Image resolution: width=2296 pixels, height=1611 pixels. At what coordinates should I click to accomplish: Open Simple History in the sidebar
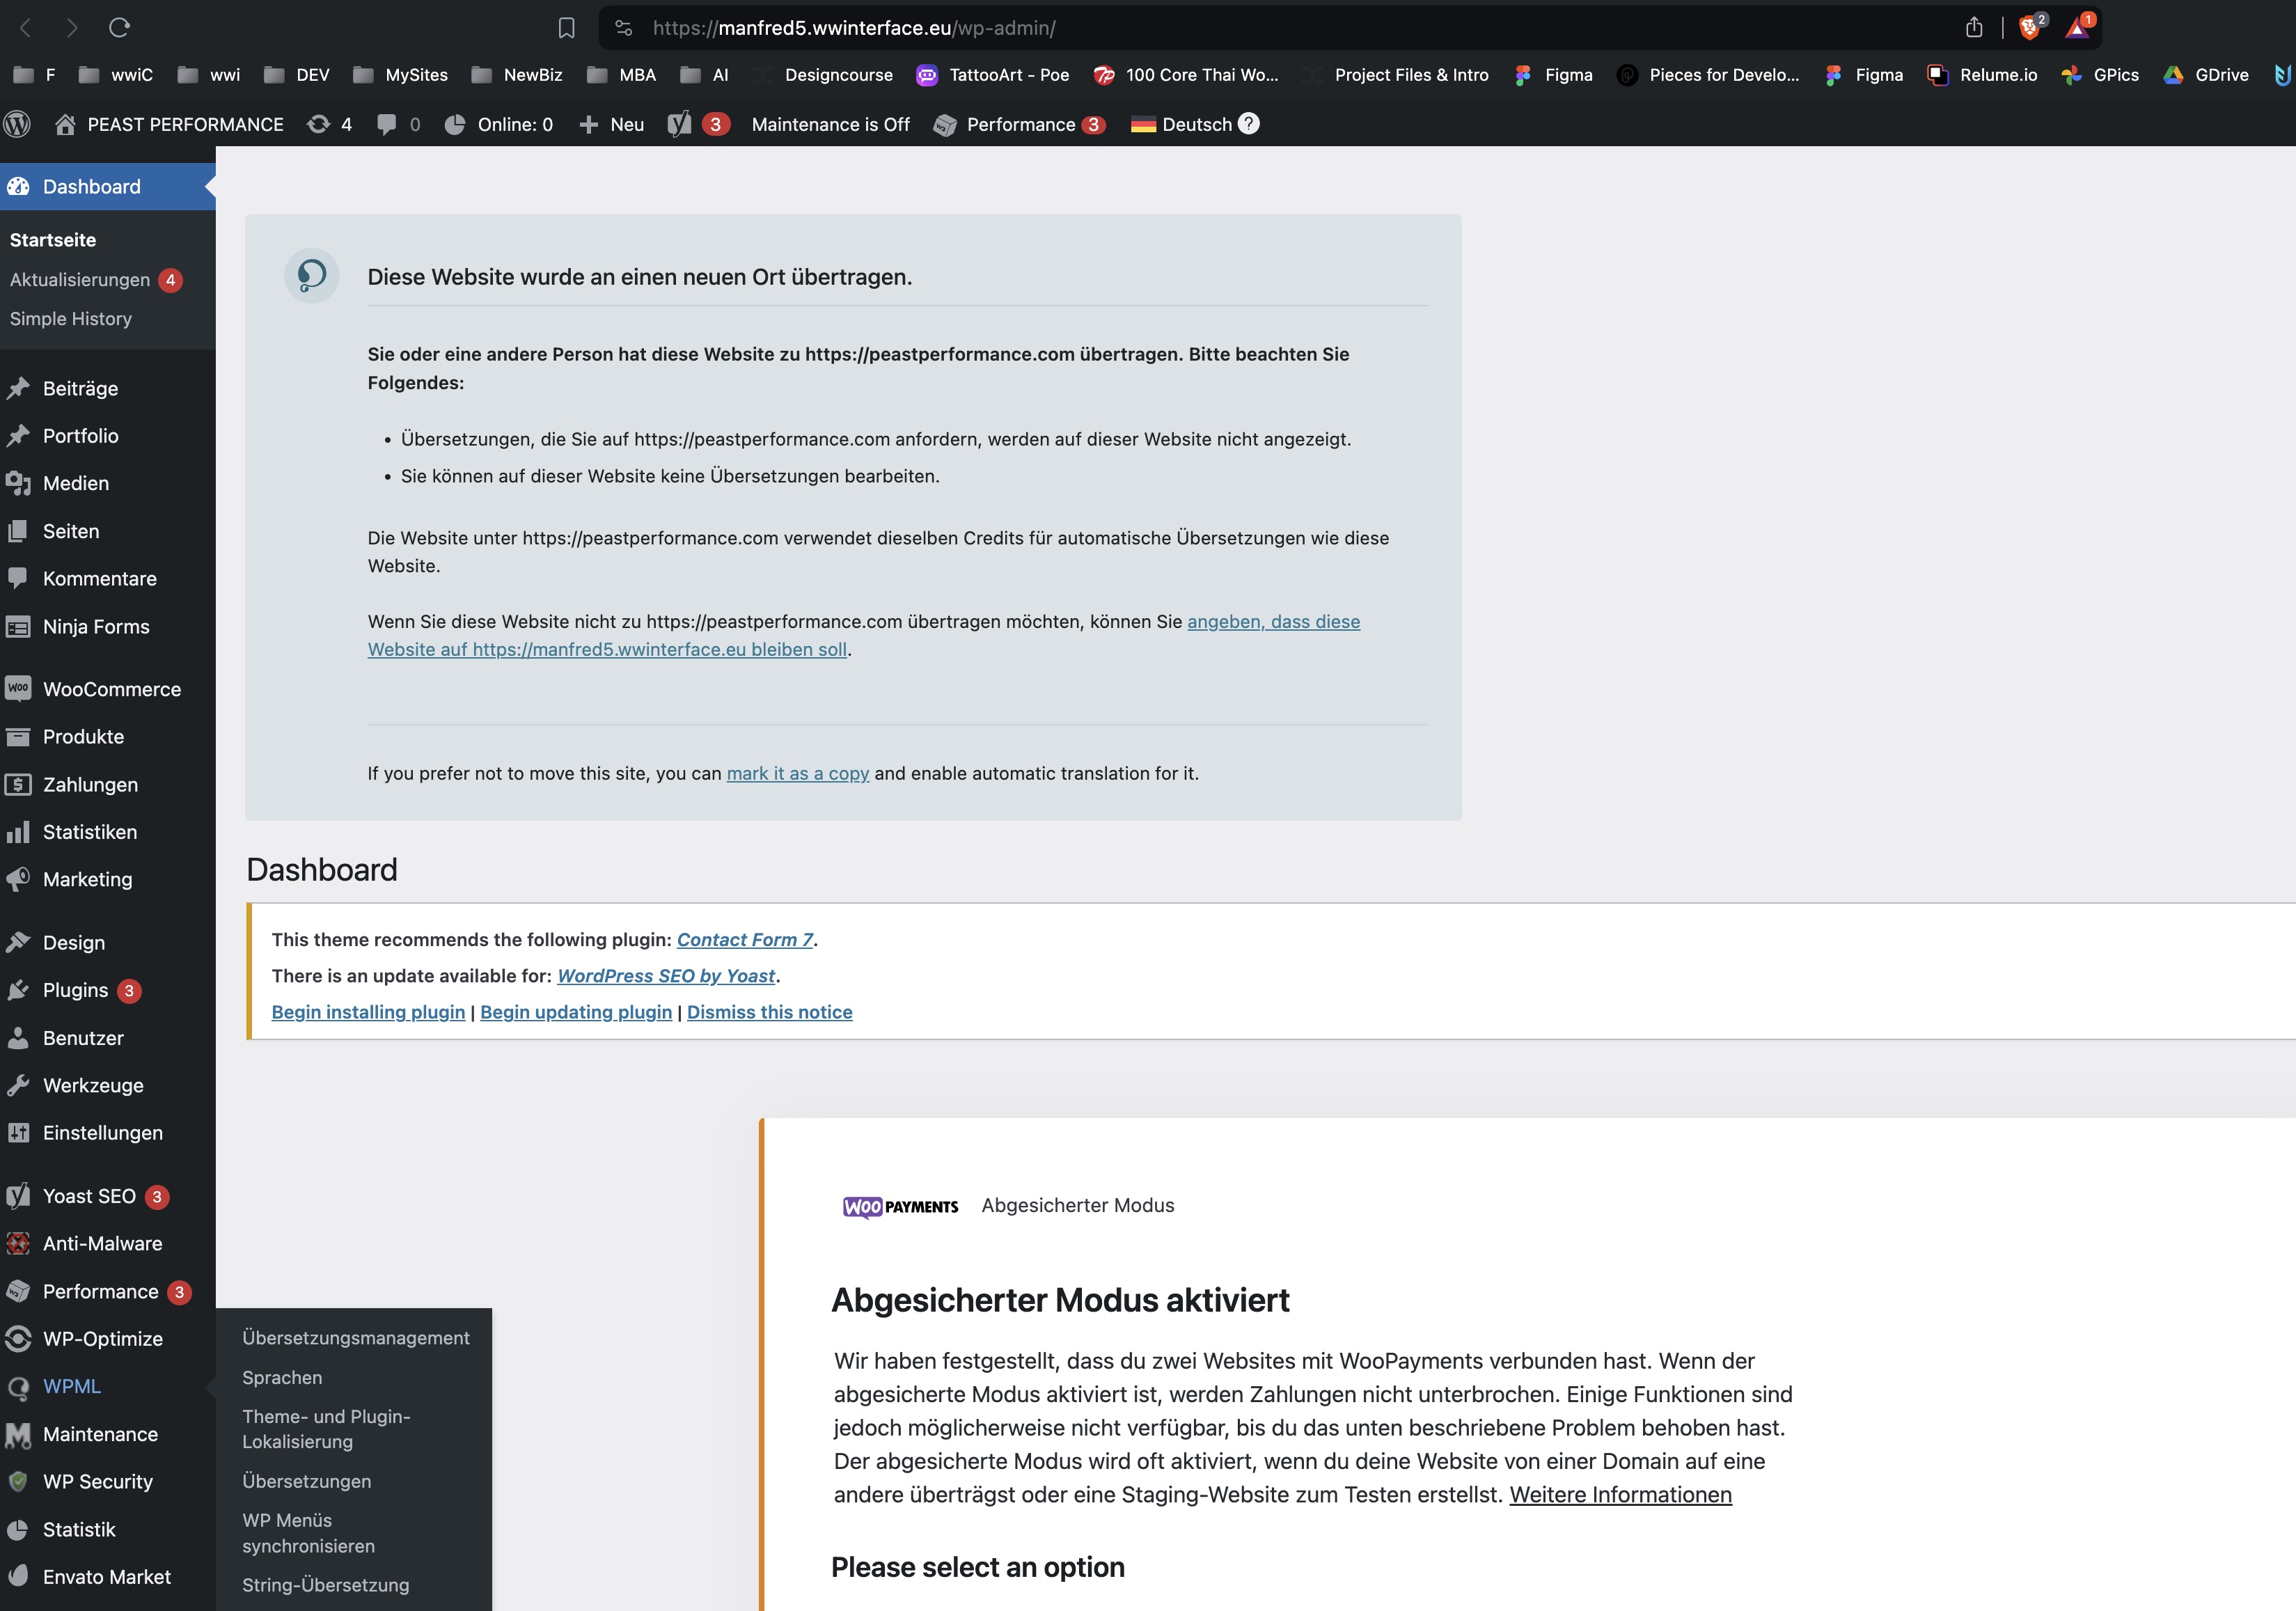(x=71, y=319)
